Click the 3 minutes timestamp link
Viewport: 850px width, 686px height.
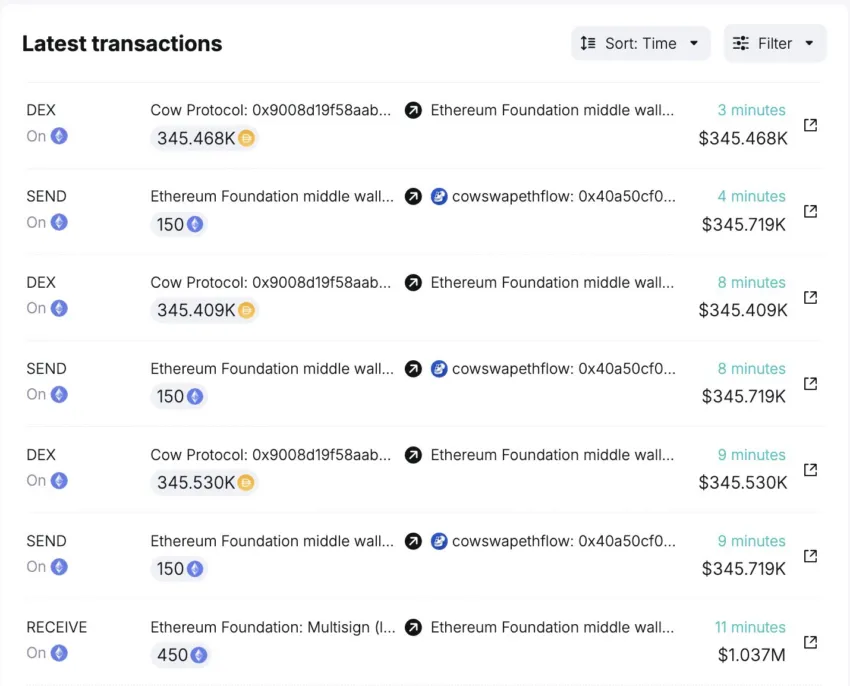pos(751,110)
